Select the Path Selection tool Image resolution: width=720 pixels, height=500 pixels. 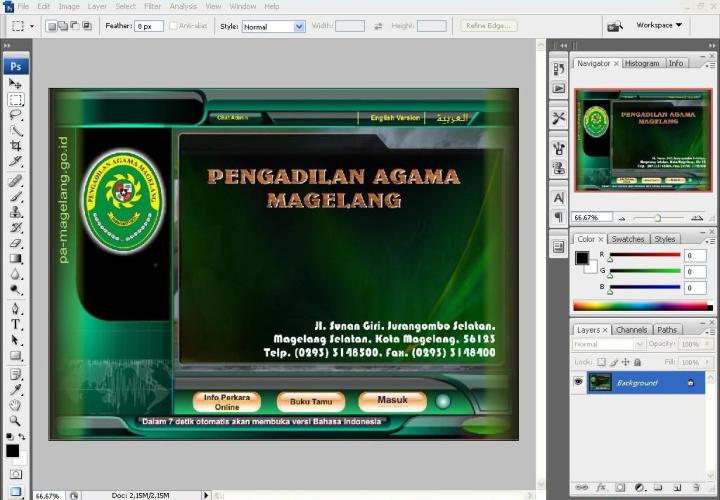tap(15, 340)
